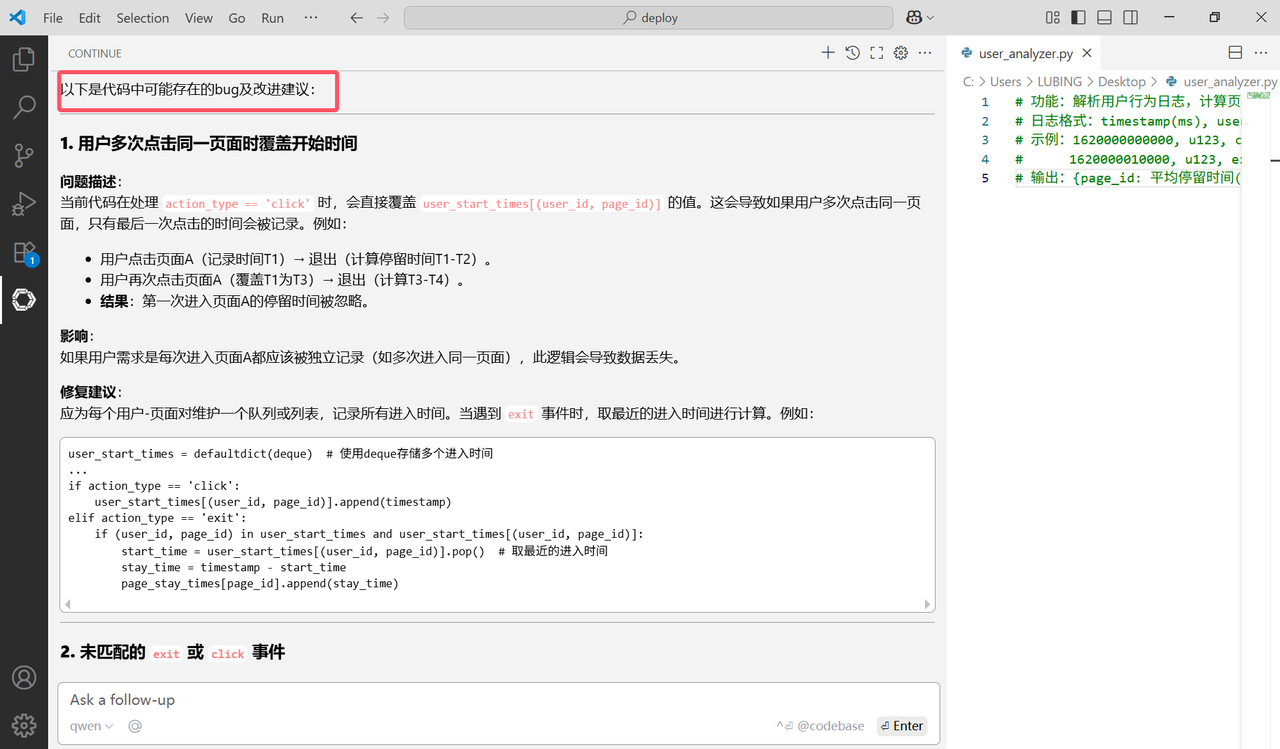This screenshot has height=749, width=1280.
Task: Select the Continue extension icon in activity bar
Action: 24,299
